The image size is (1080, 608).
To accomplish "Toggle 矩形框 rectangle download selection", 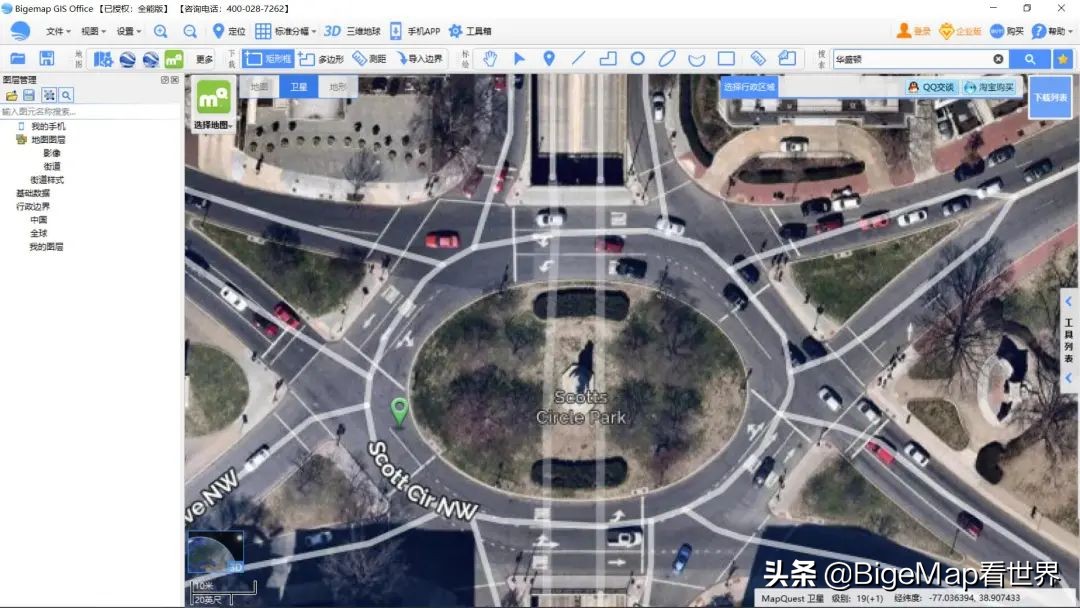I will pyautogui.click(x=267, y=59).
